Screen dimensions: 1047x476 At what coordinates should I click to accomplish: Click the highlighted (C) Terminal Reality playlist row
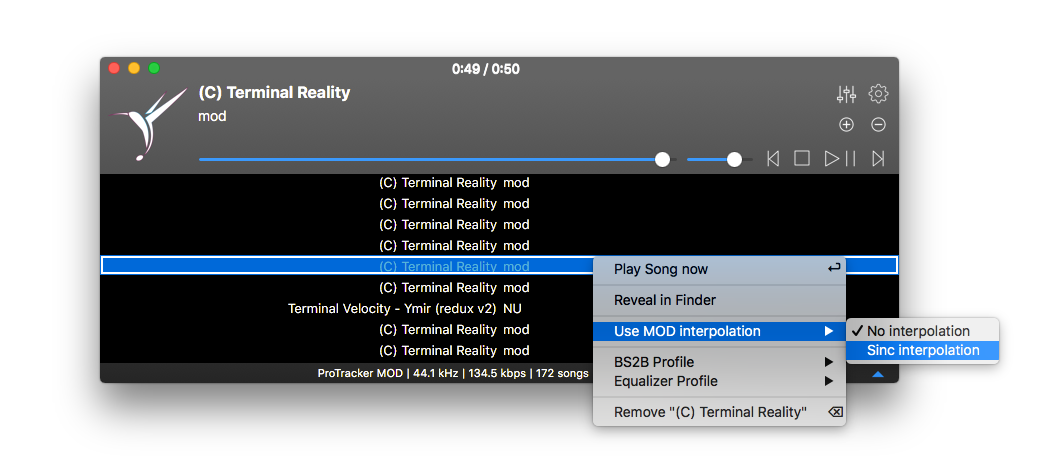click(499, 266)
